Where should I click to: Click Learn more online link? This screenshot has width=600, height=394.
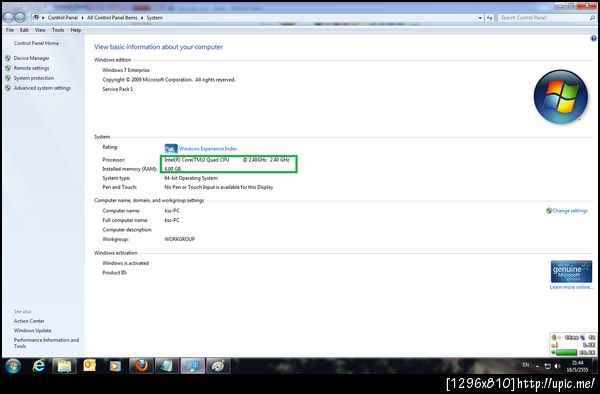[x=571, y=287]
